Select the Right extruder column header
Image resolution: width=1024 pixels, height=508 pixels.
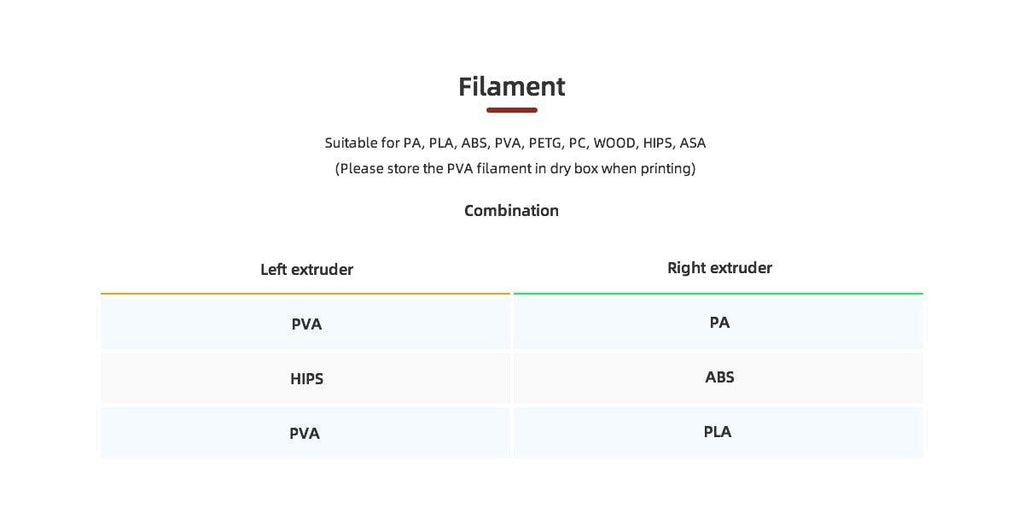coord(720,268)
